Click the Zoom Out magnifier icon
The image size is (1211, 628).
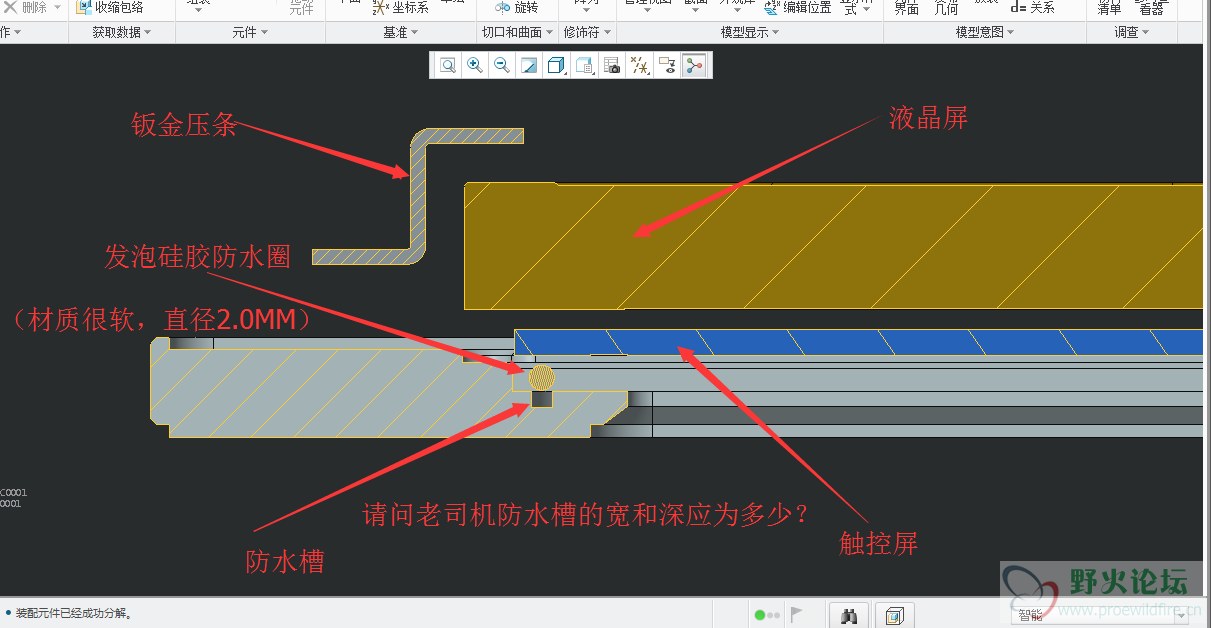[x=502, y=66]
